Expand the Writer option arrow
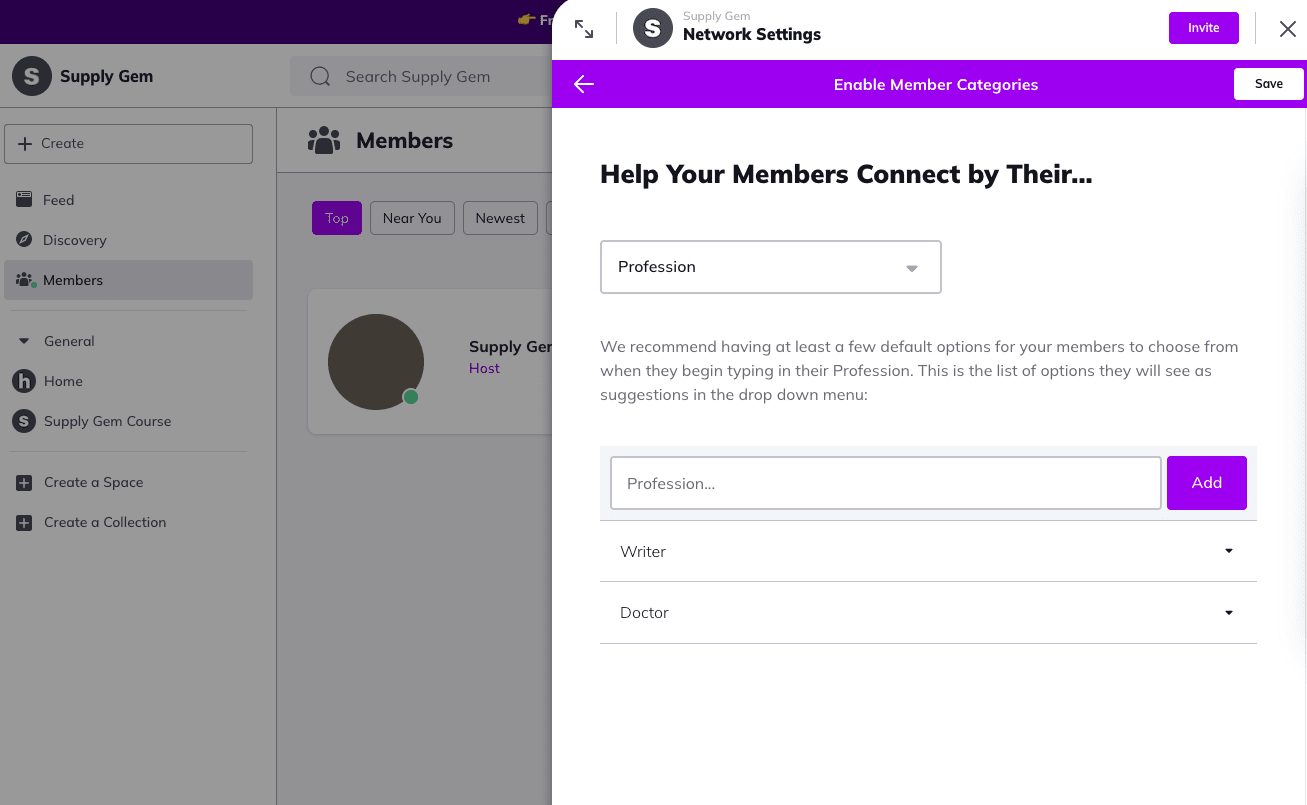Viewport: 1307px width, 805px height. [x=1229, y=551]
